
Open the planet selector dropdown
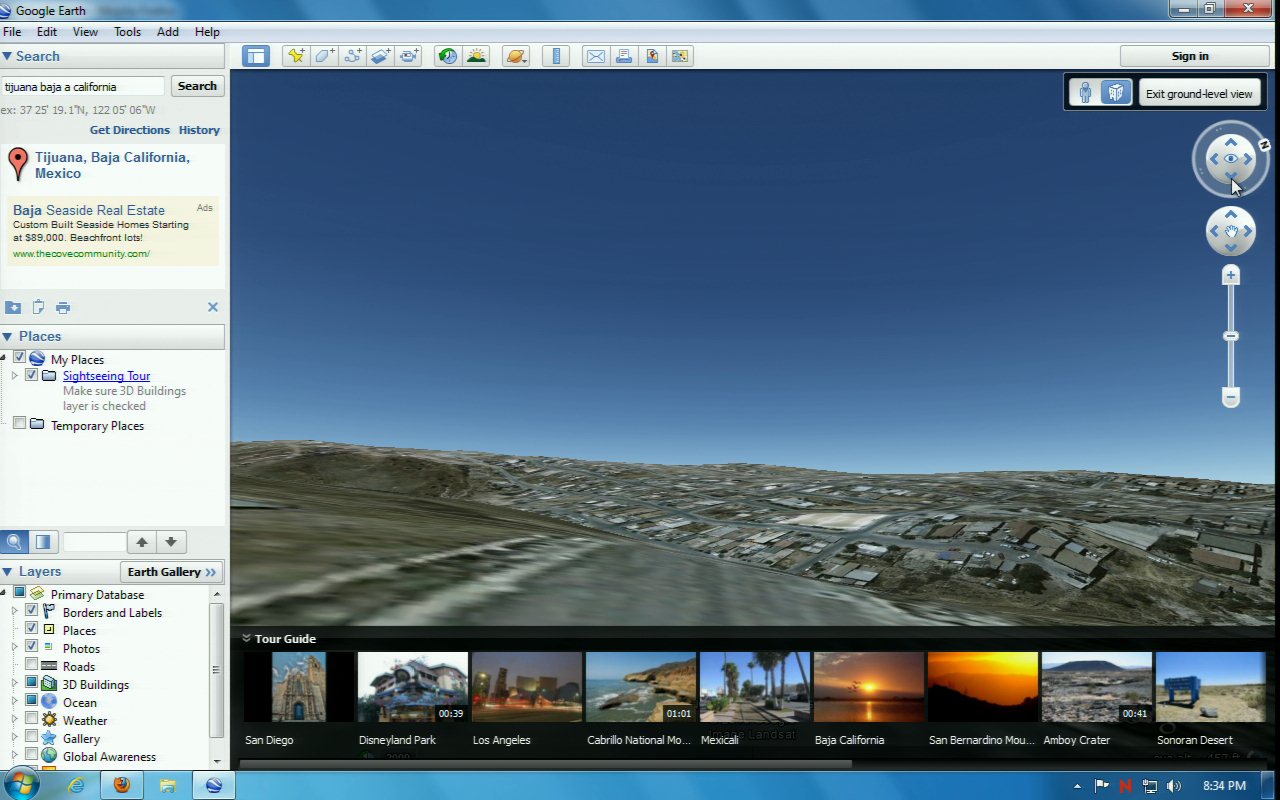pos(516,56)
